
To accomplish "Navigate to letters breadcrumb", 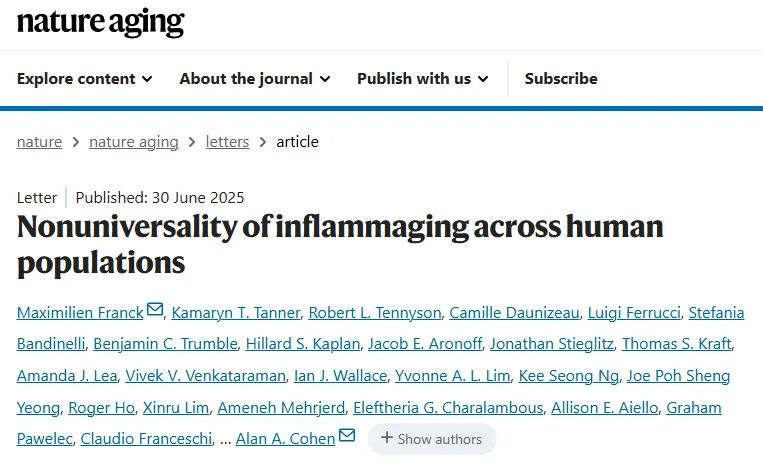I will [x=227, y=142].
